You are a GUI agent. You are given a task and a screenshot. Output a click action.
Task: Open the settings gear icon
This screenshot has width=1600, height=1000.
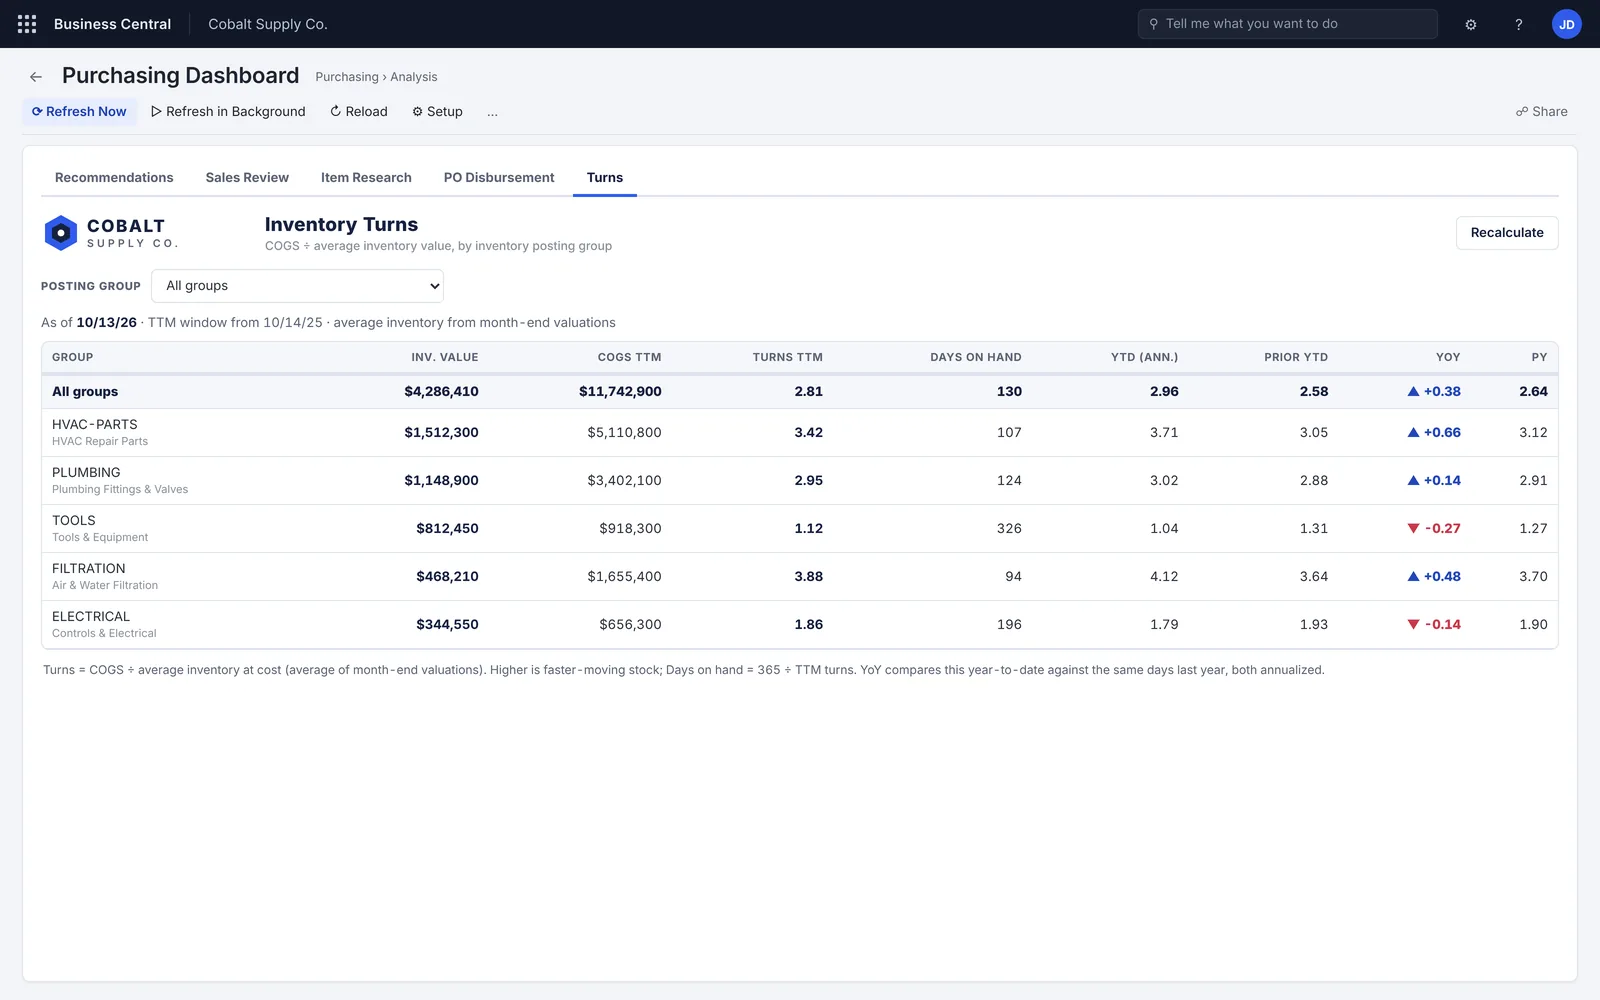point(1471,24)
